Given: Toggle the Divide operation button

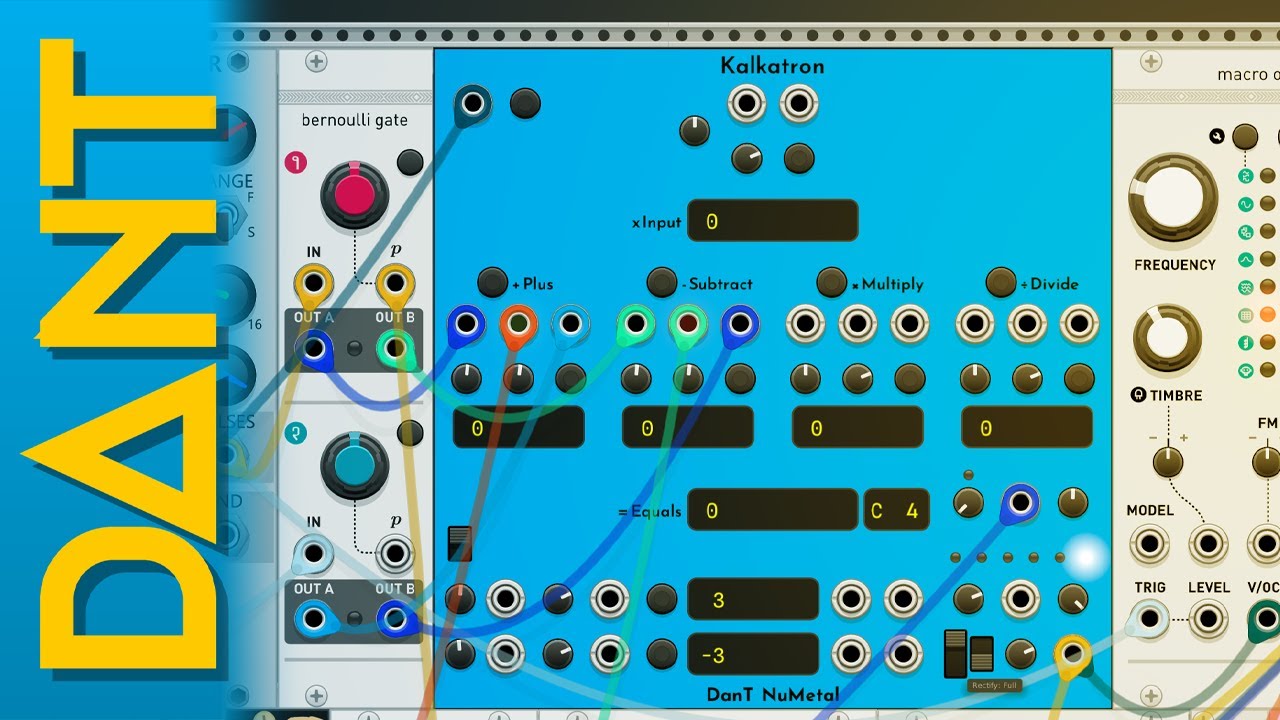Looking at the screenshot, I should (1001, 283).
